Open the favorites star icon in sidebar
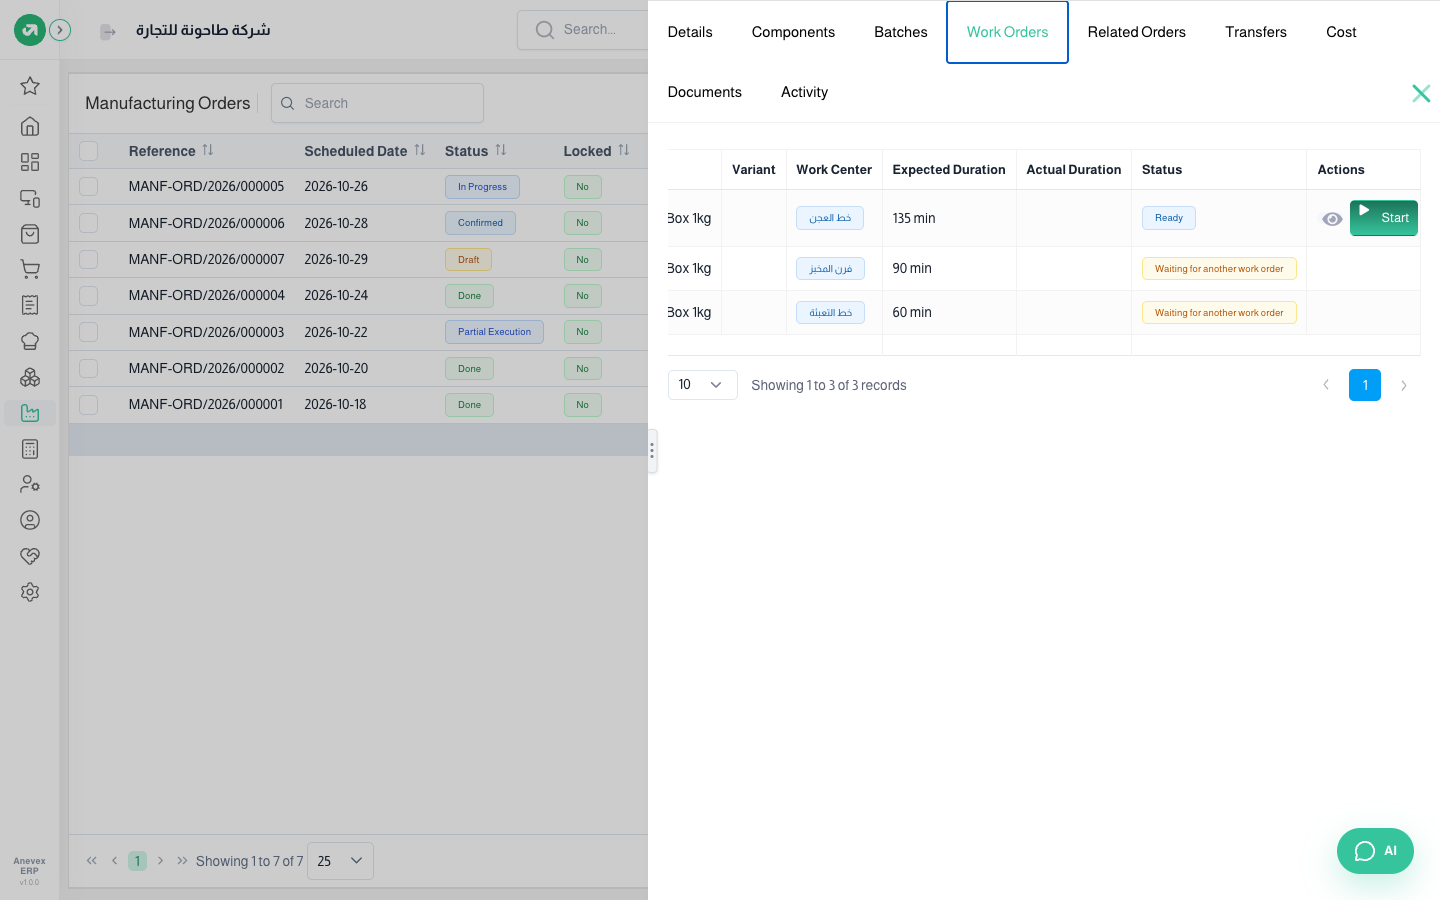 coord(30,86)
